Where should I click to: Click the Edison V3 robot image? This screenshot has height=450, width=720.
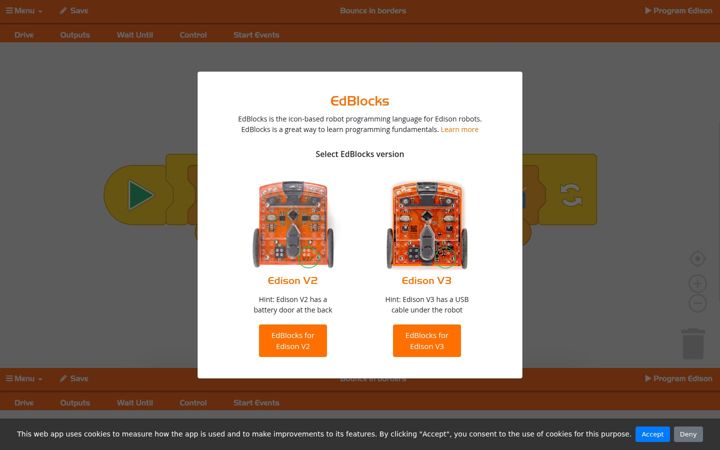(427, 225)
